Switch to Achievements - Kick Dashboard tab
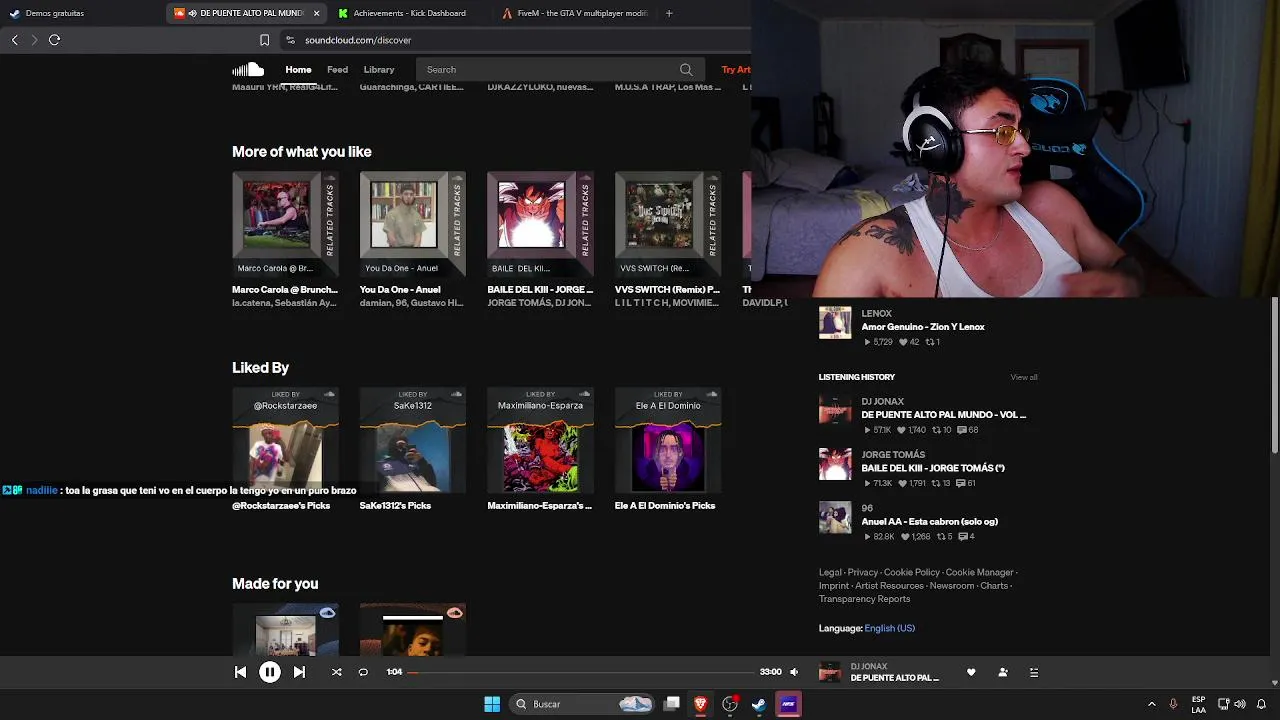 click(x=409, y=13)
